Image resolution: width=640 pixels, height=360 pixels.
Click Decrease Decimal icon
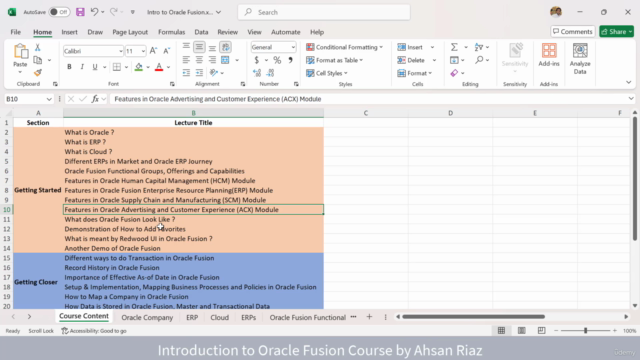pyautogui.click(x=270, y=73)
